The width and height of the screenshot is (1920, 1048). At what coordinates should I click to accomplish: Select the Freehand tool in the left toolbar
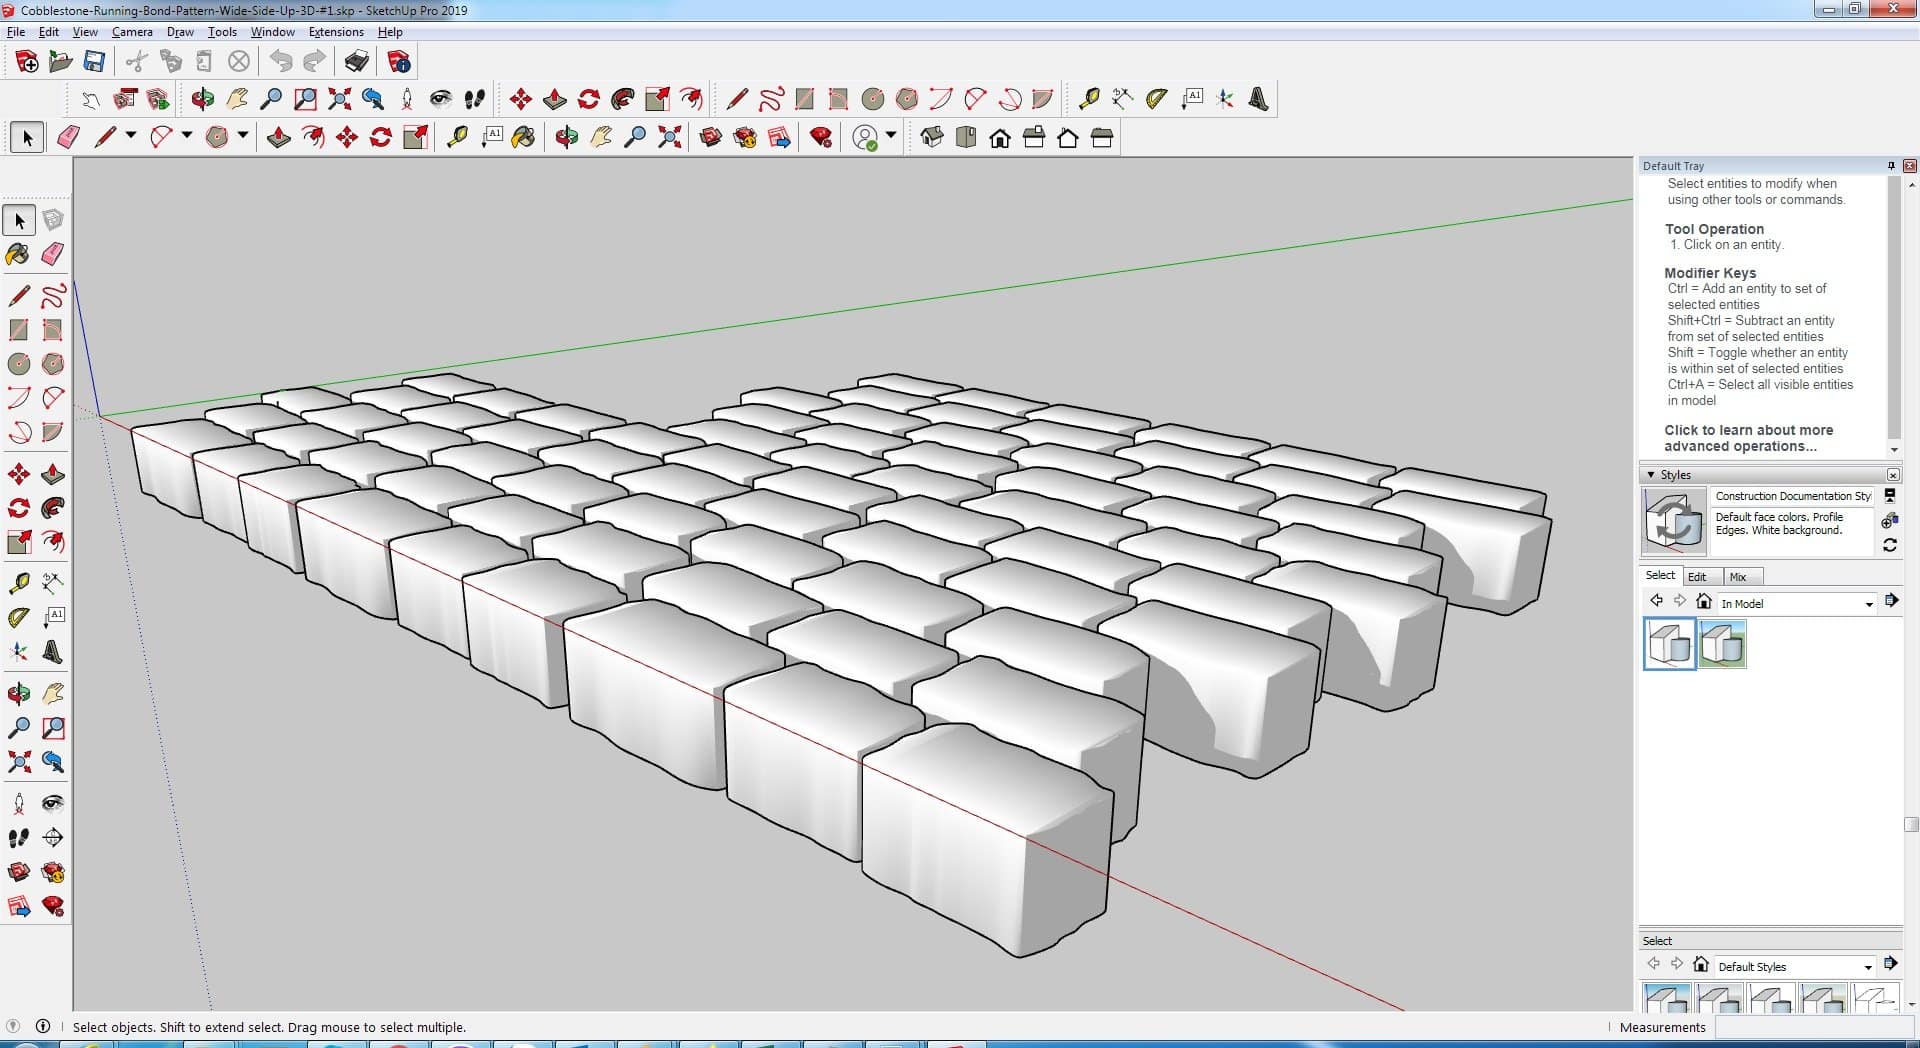(53, 296)
